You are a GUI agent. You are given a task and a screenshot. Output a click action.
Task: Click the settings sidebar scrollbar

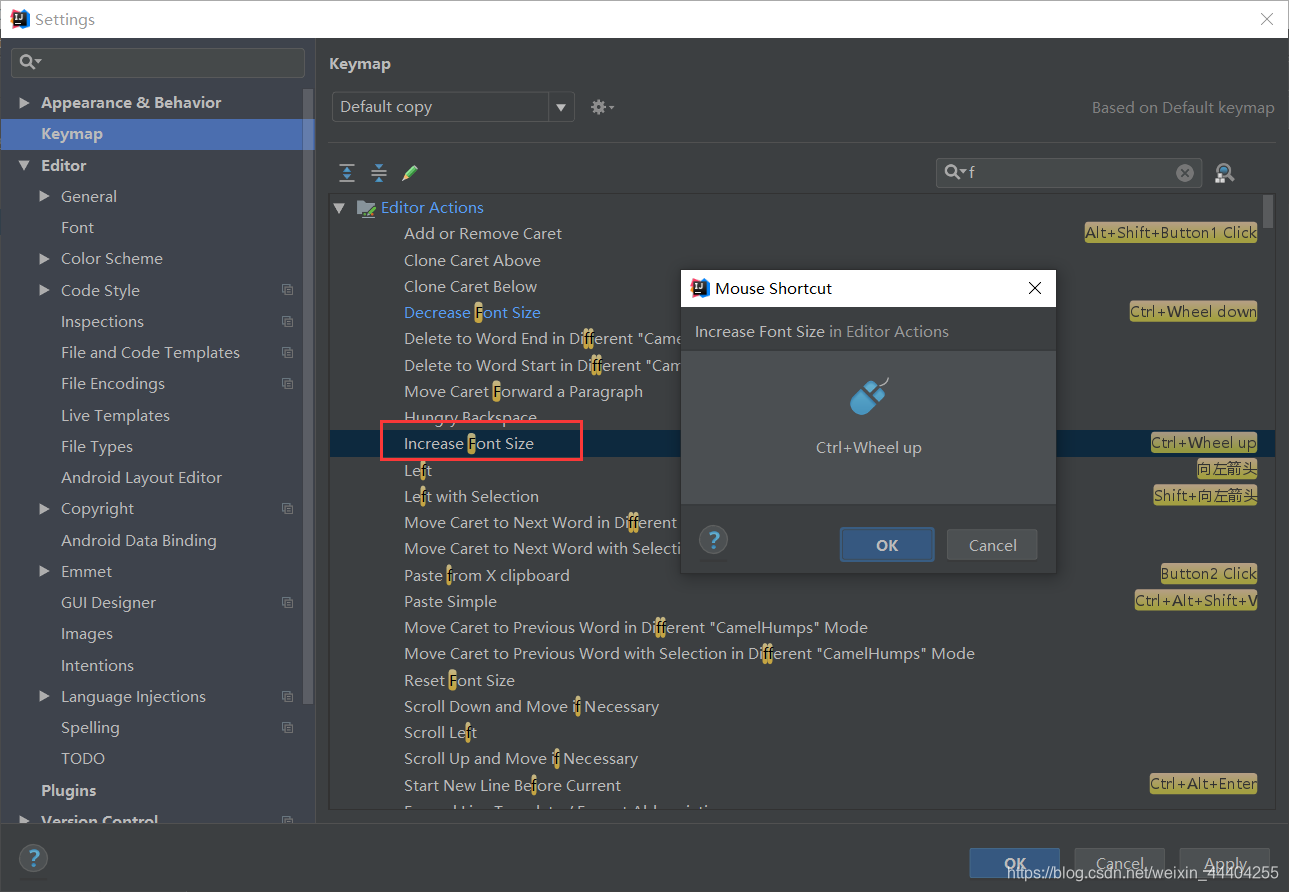(309, 396)
